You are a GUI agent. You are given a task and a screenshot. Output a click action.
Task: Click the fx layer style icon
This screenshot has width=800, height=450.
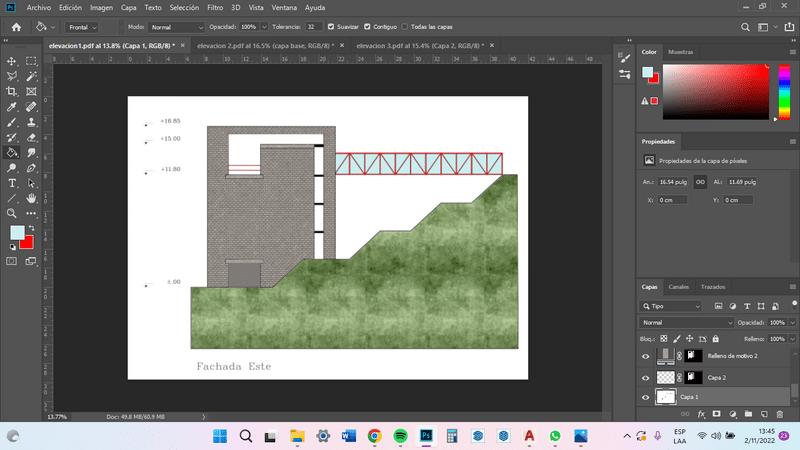[702, 413]
